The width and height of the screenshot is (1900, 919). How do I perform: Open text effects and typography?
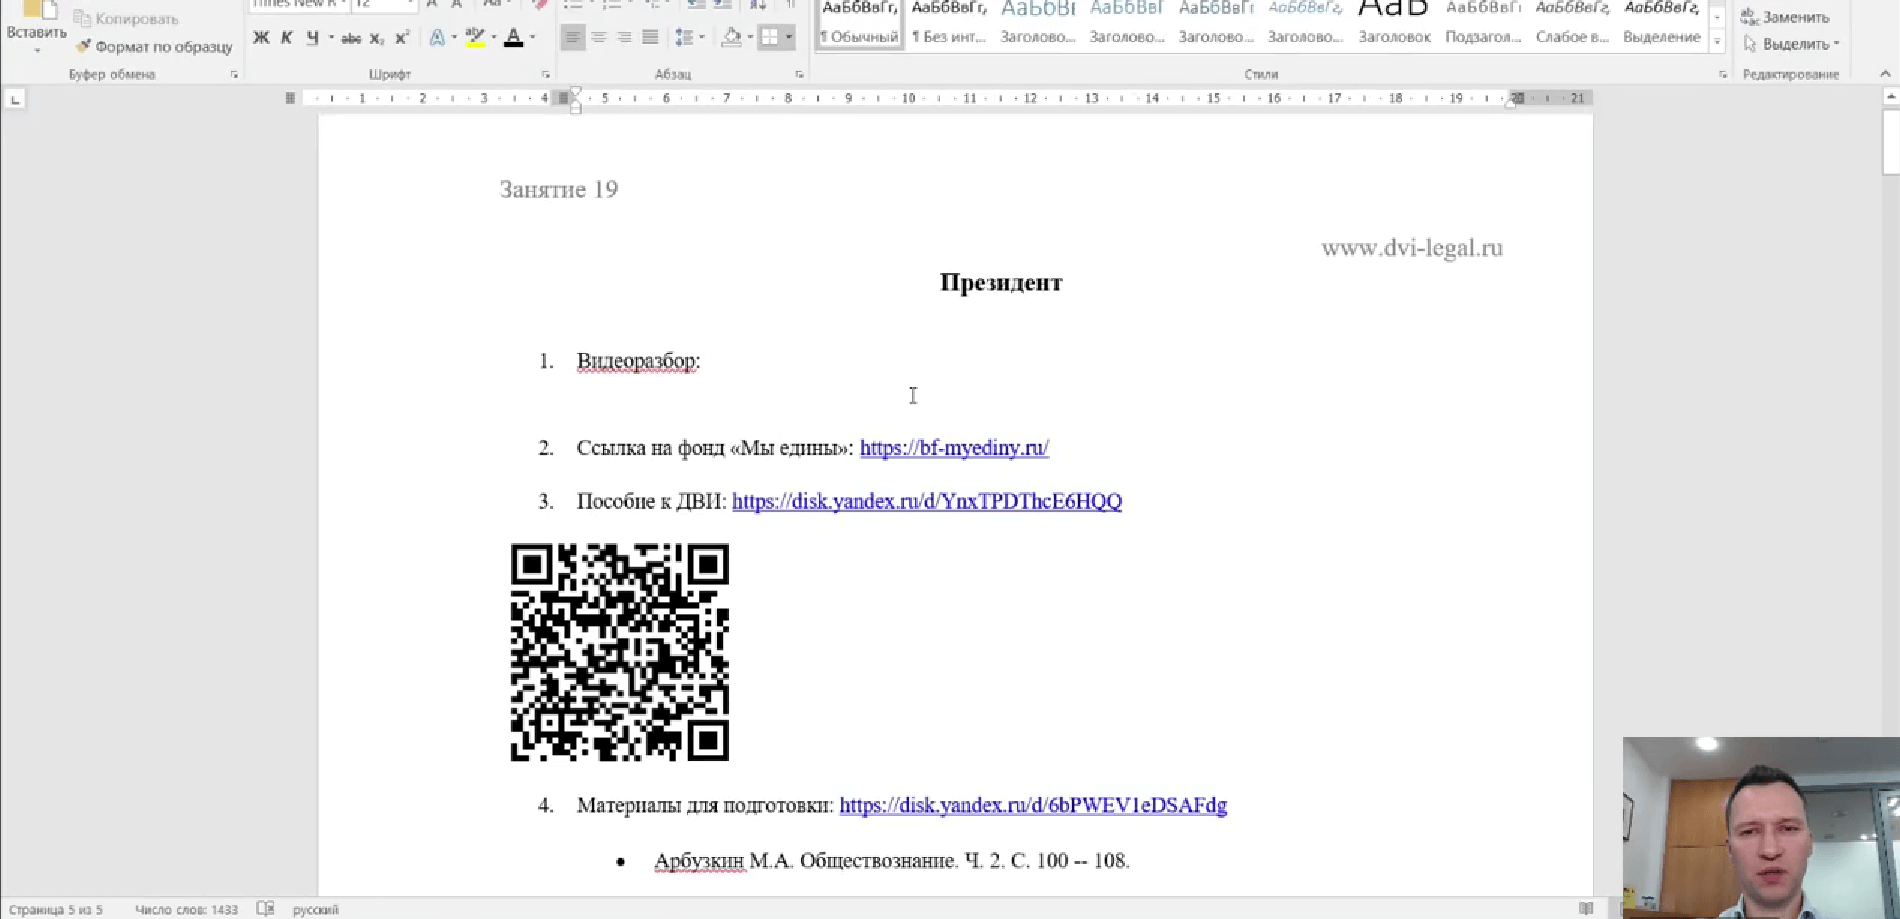pyautogui.click(x=437, y=38)
